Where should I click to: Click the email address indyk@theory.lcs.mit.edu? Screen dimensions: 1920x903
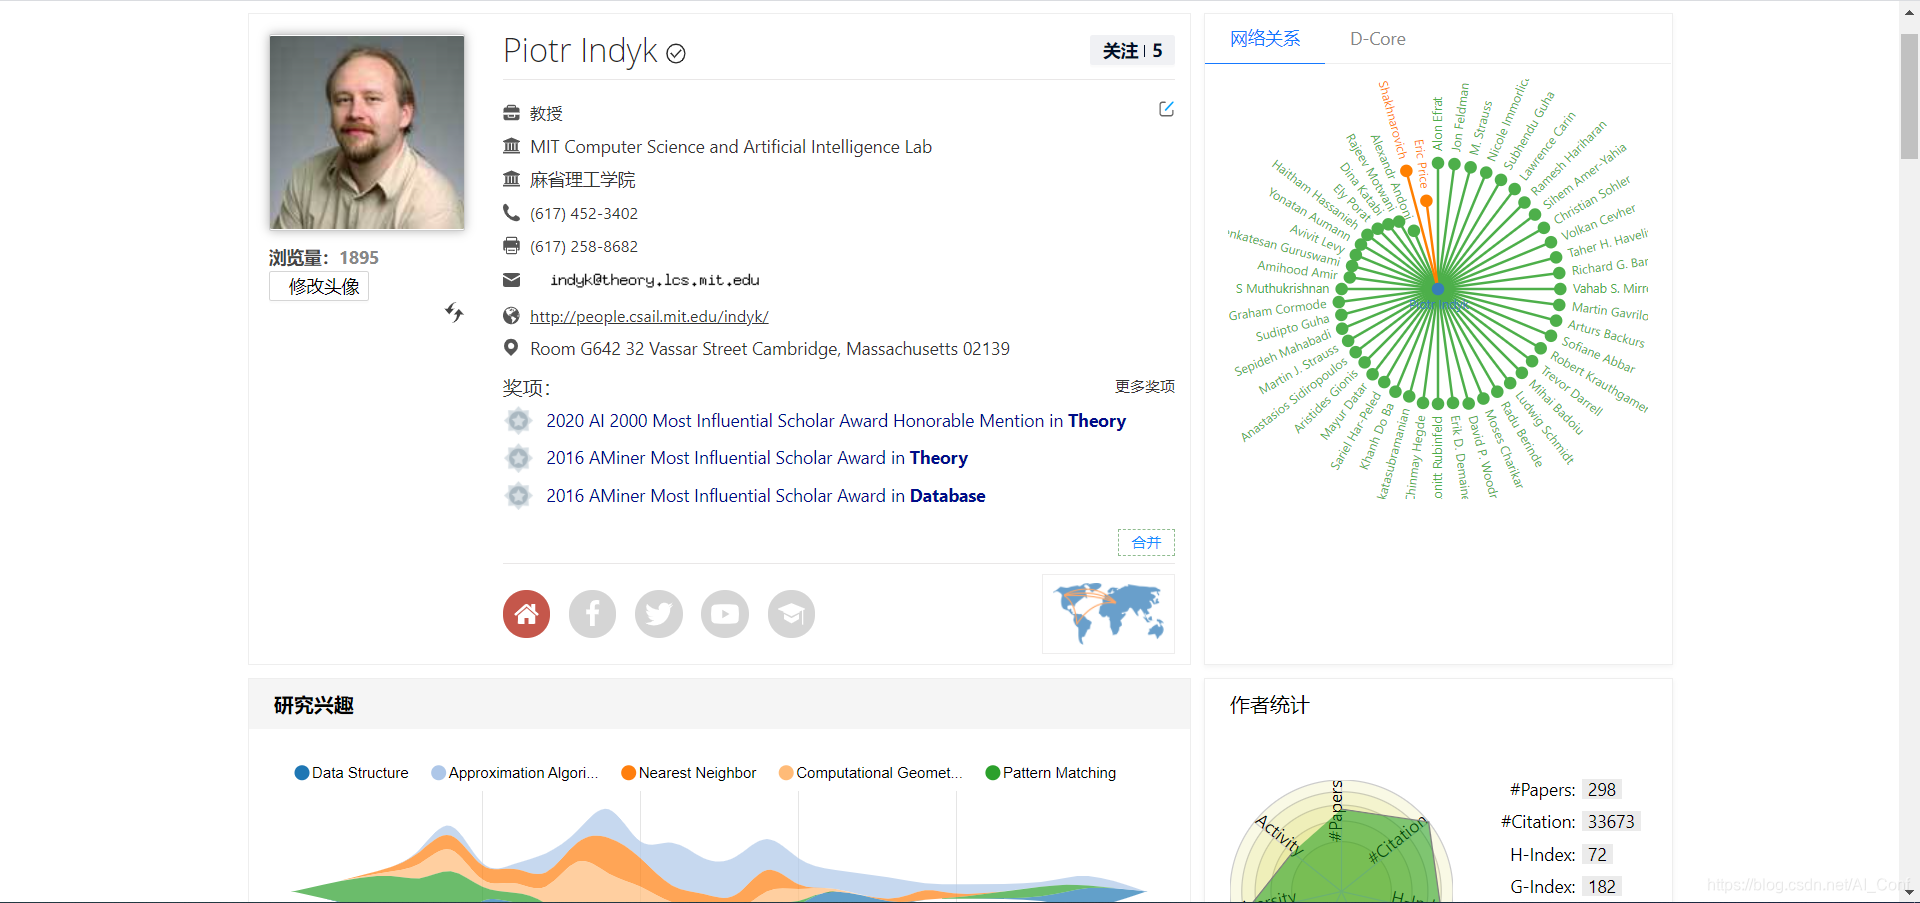point(654,280)
